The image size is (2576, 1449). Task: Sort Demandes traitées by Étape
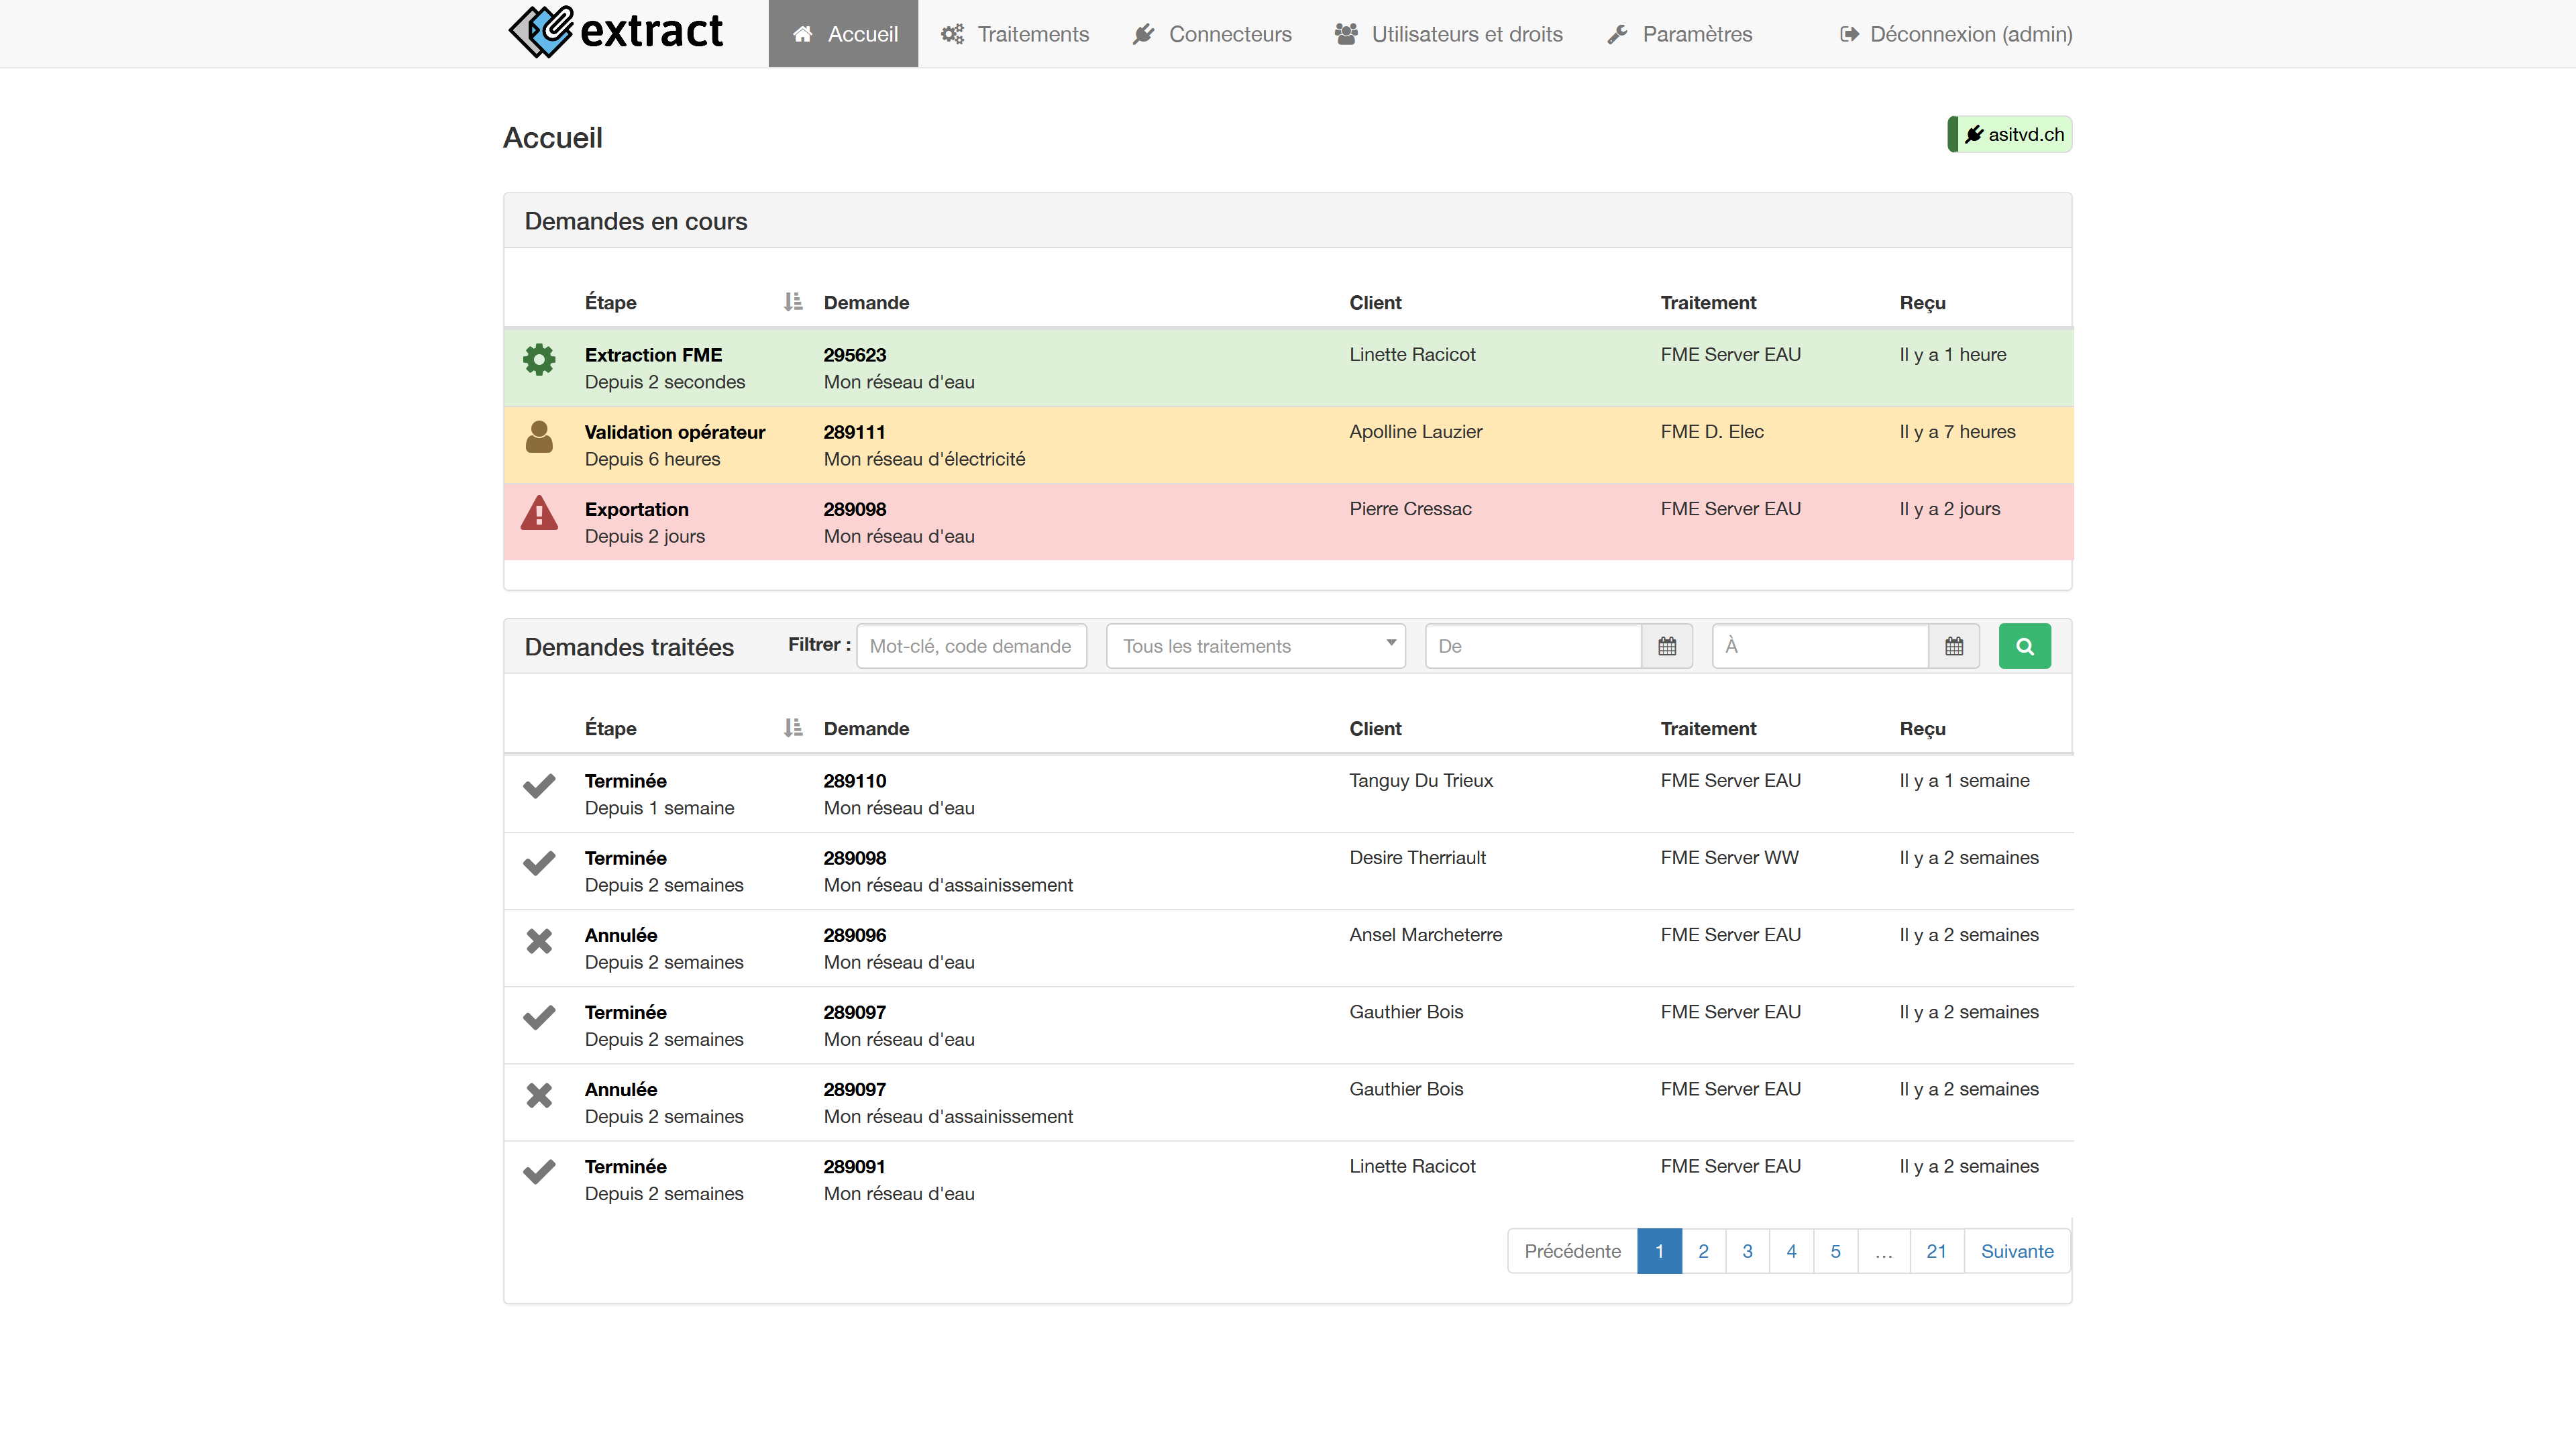point(792,728)
